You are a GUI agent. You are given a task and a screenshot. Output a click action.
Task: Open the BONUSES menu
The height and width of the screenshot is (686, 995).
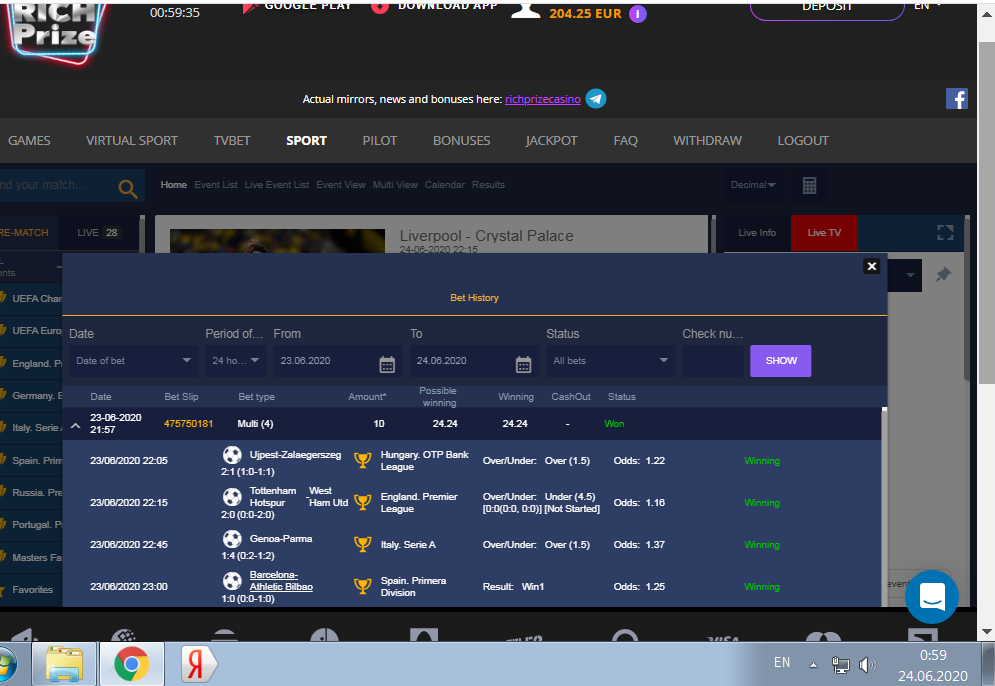point(461,140)
